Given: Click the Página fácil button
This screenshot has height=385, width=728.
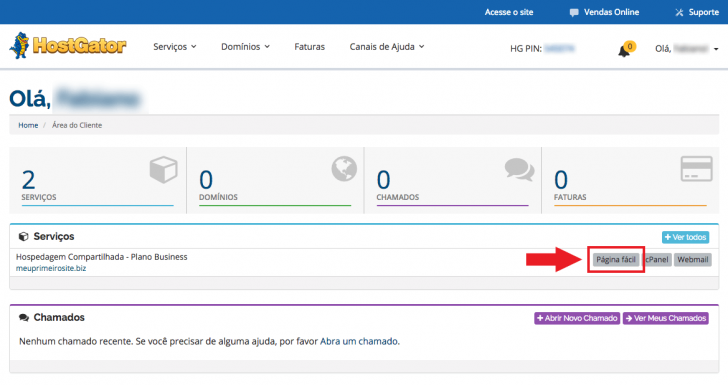Looking at the screenshot, I should point(616,259).
